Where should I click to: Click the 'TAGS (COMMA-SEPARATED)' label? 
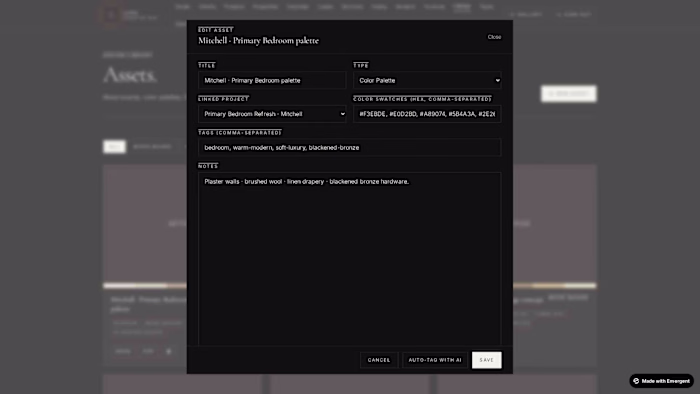240,133
